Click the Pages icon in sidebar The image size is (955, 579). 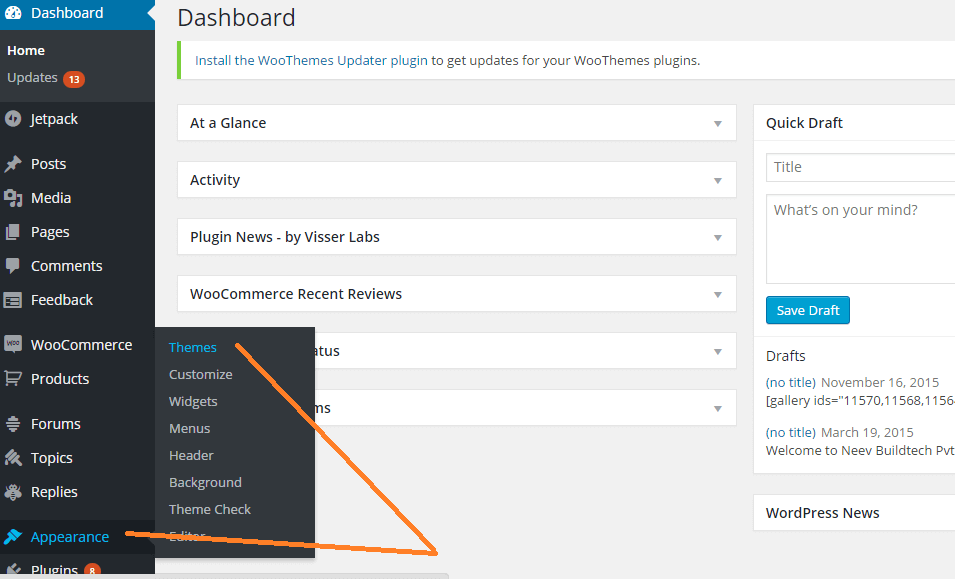13,232
